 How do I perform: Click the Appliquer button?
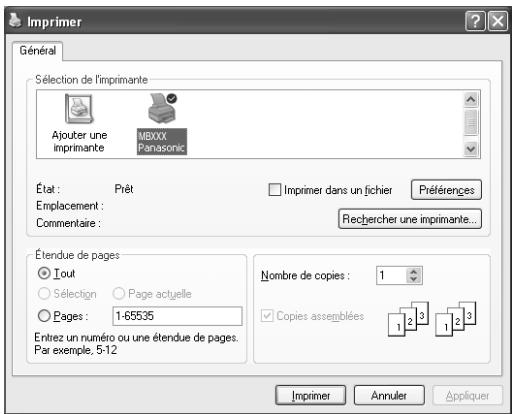[467, 395]
